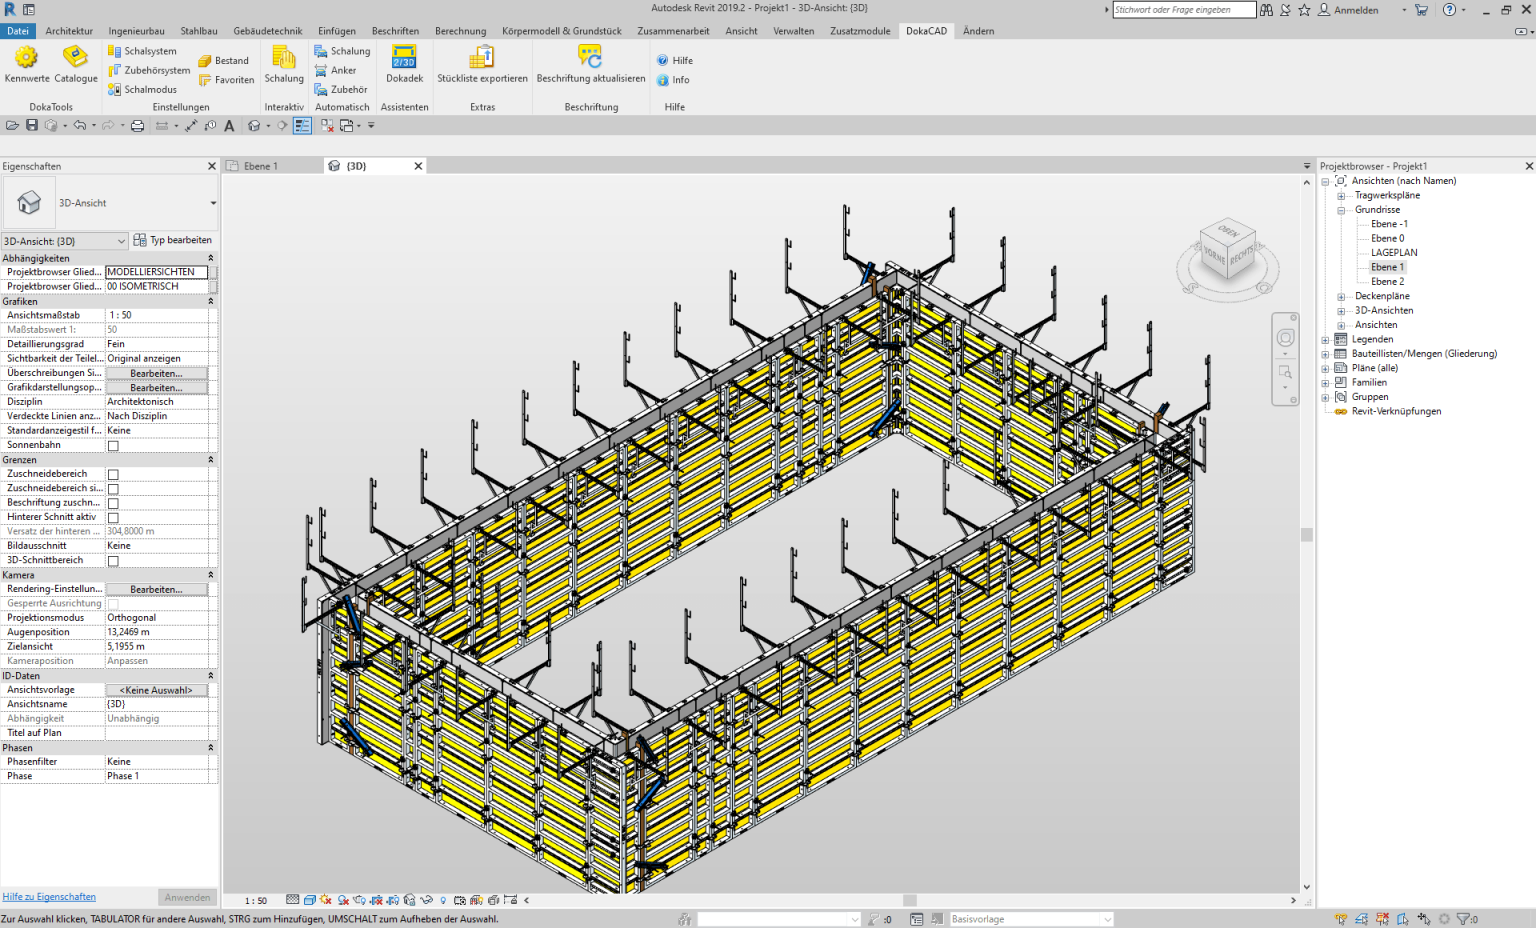Click the vertical scrollbar of the 3D view
1536x928 pixels.
pos(1306,534)
